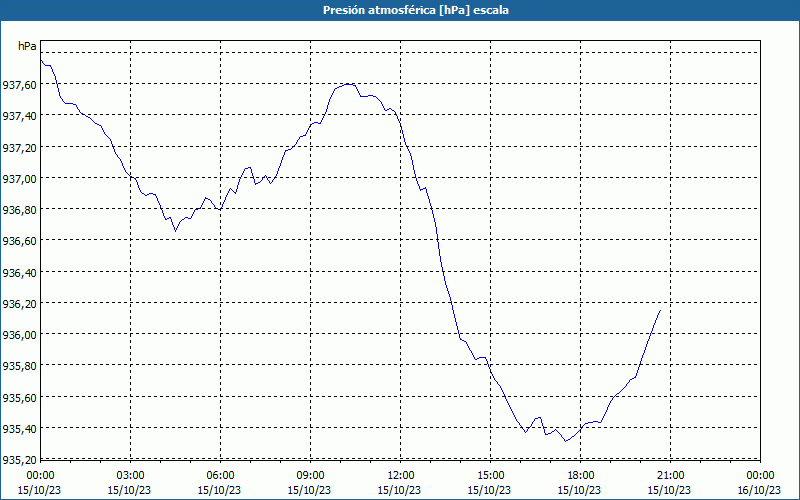Click the chart title 'Presión atmosférica [hPa] escala'
Screen dimensions: 800x500
pos(416,10)
